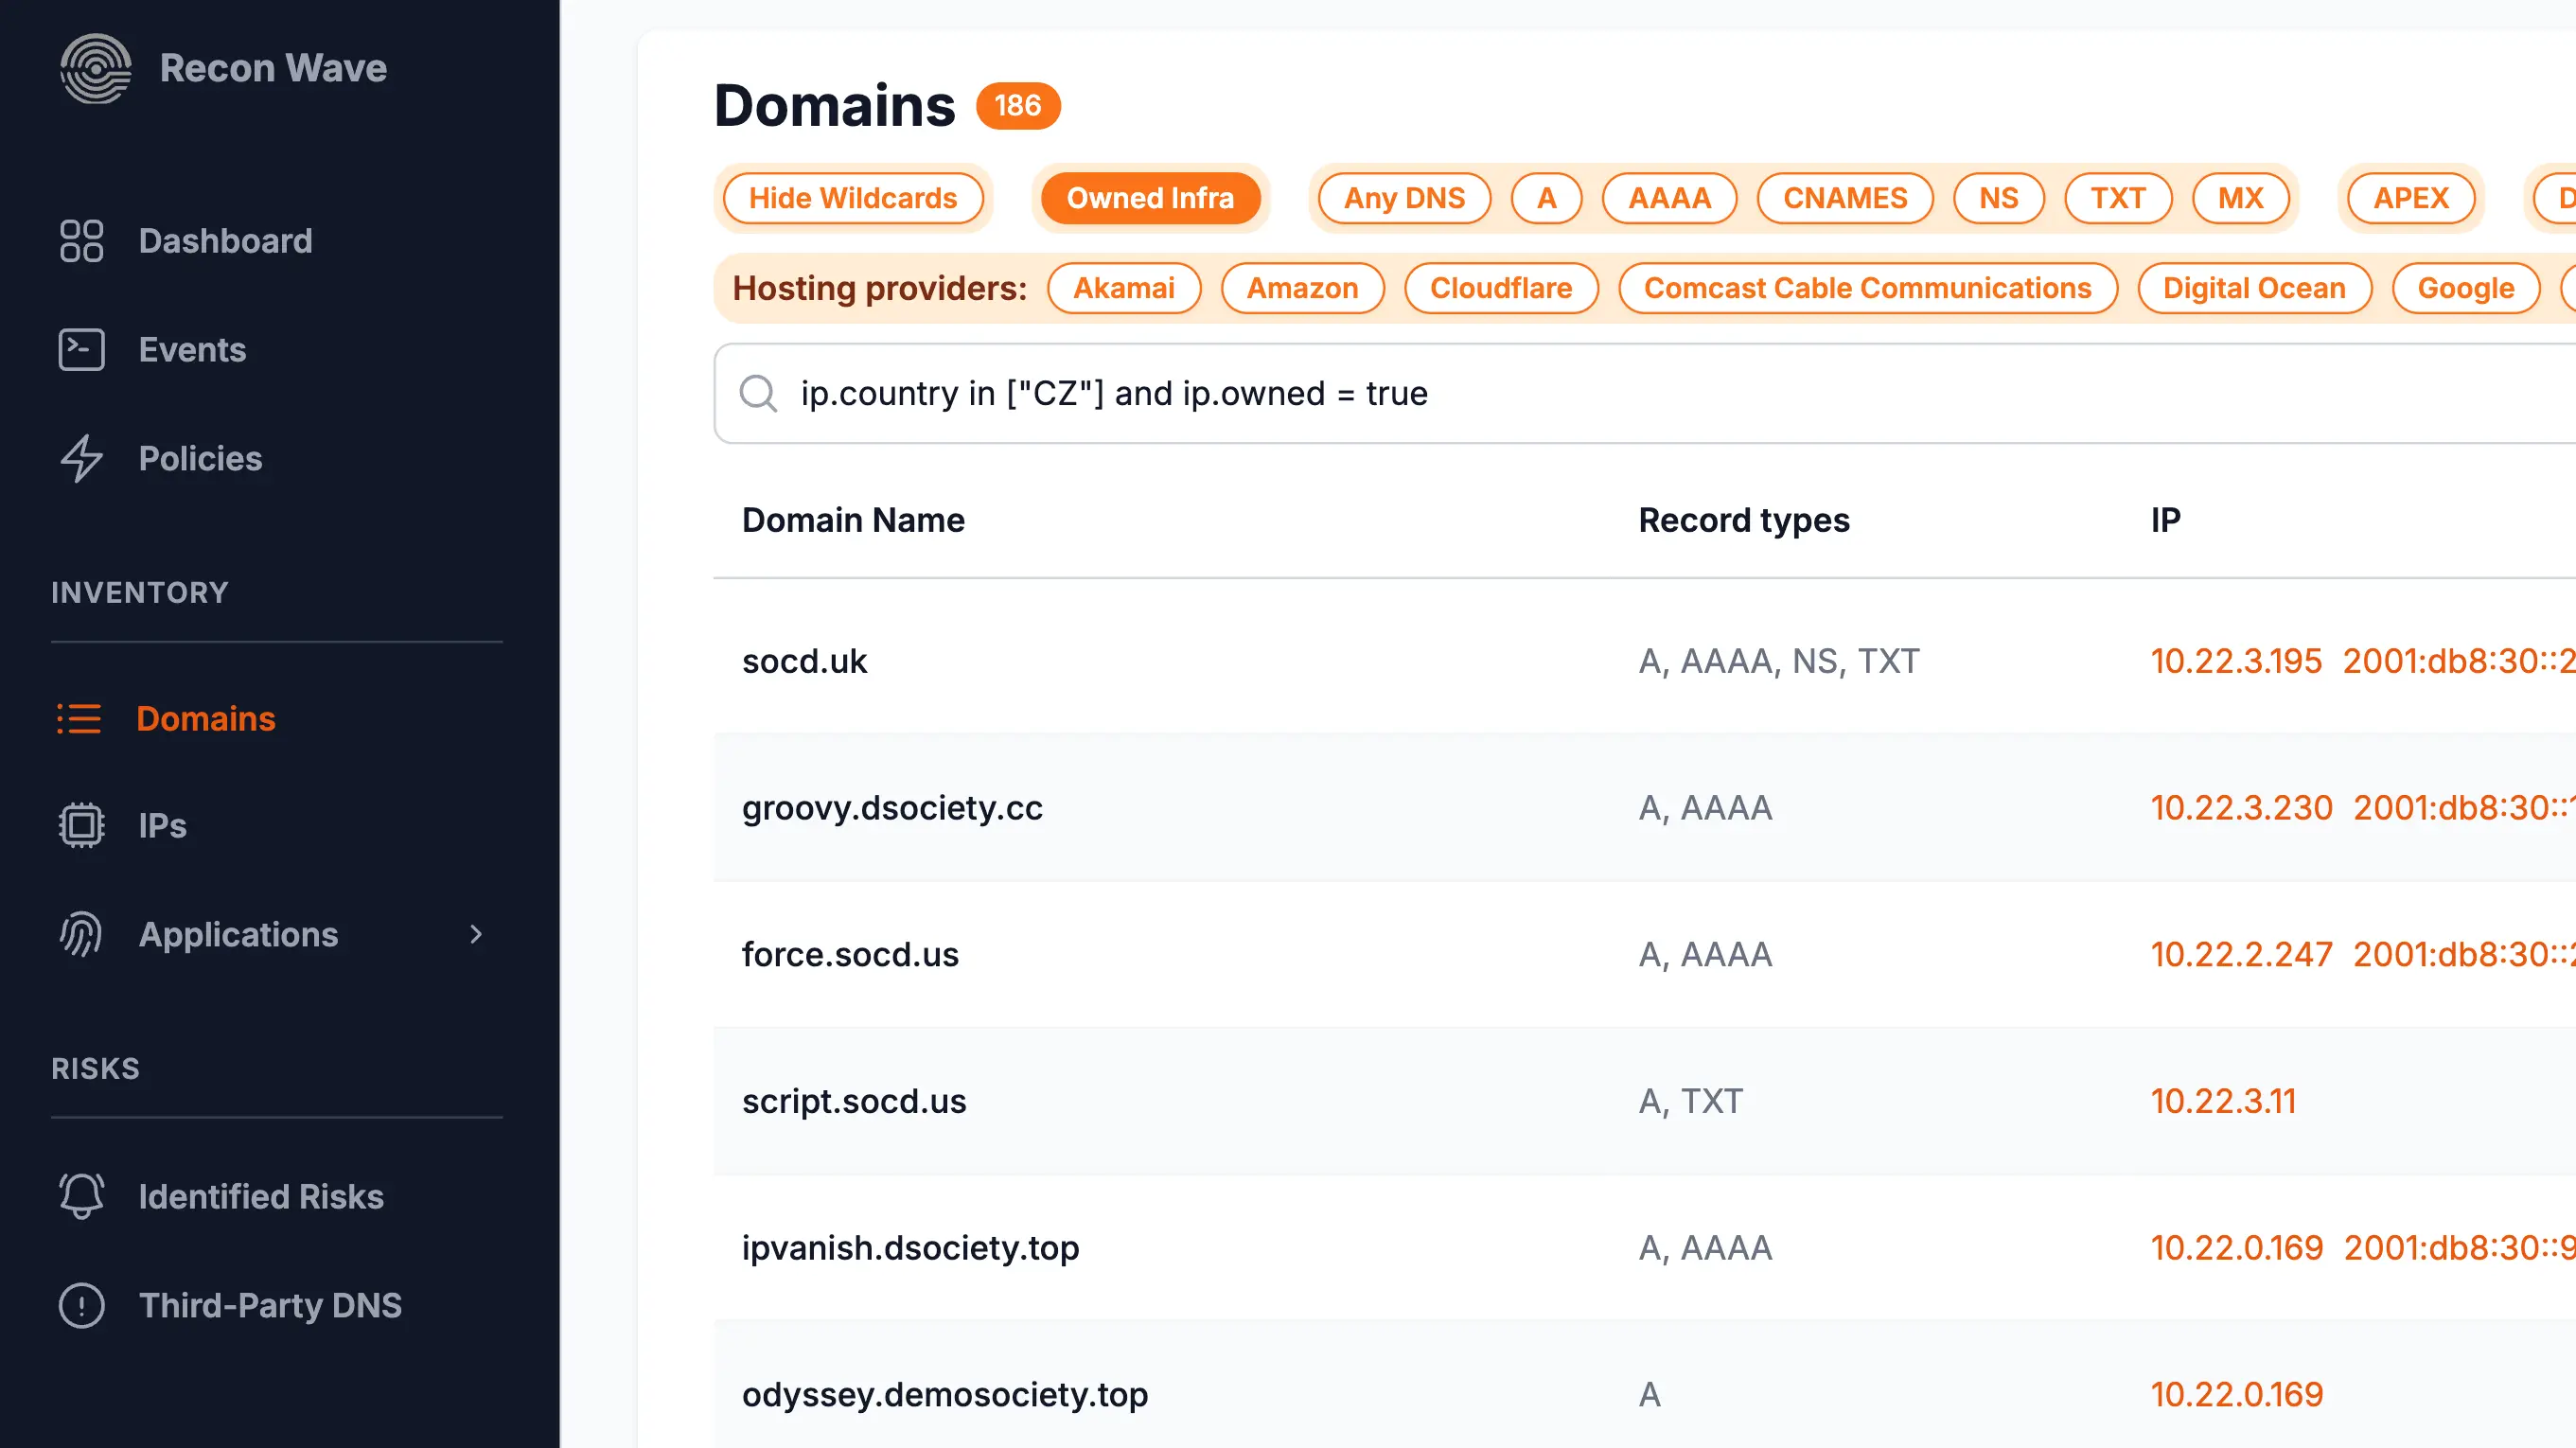Toggle the NS record filter

1998,198
